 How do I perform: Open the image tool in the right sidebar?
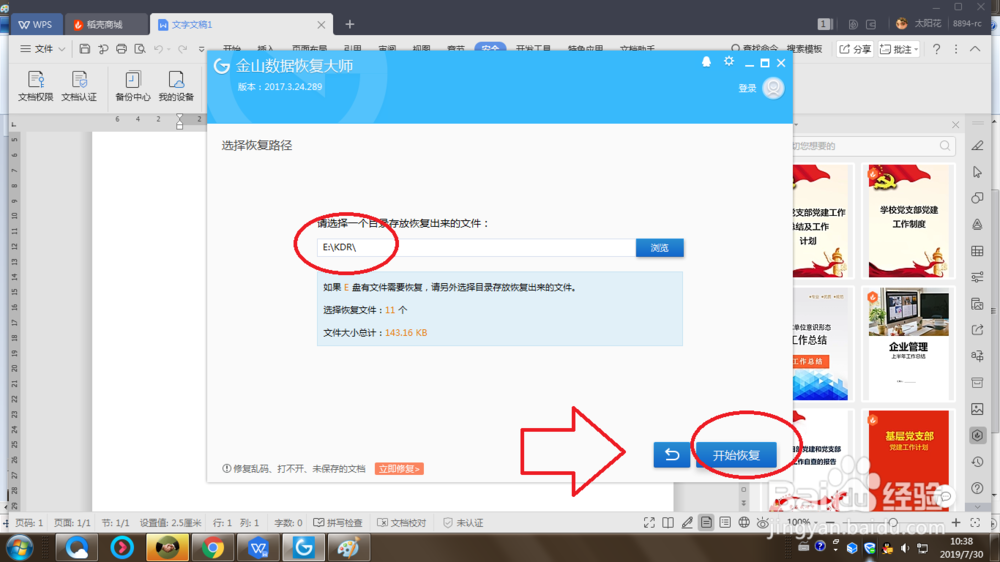(977, 409)
